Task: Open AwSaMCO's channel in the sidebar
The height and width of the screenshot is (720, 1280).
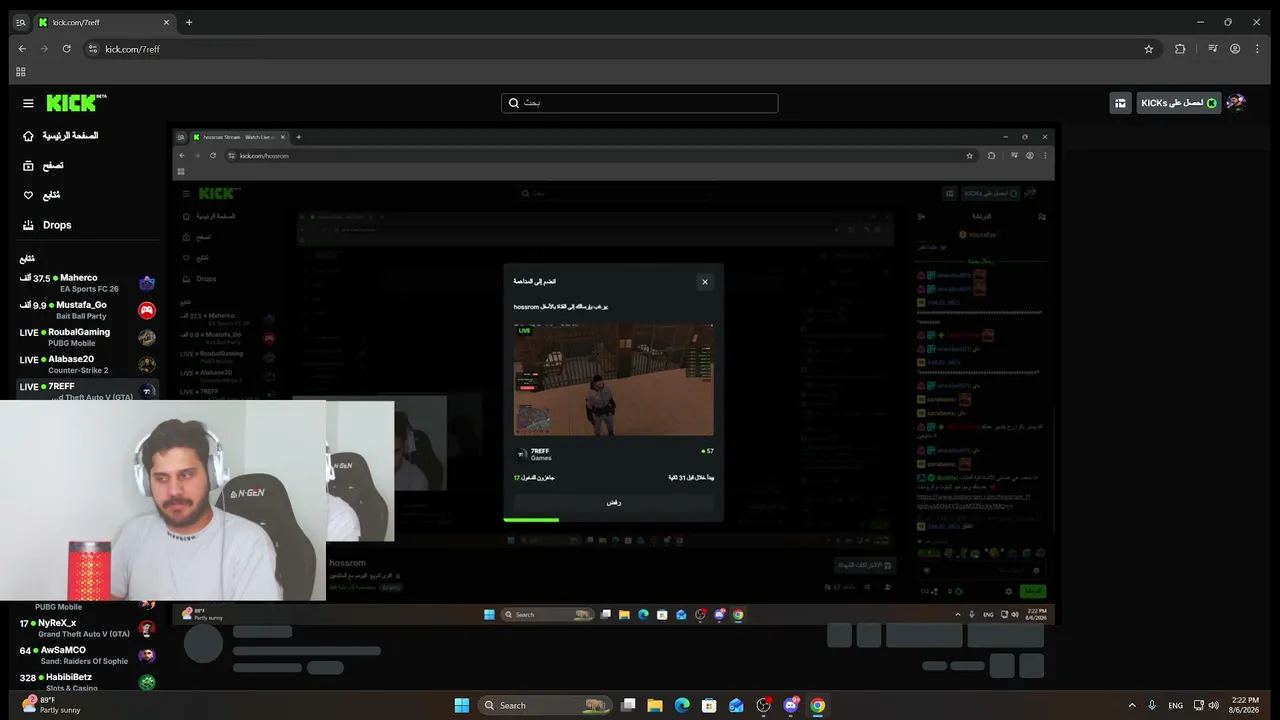Action: point(88,655)
